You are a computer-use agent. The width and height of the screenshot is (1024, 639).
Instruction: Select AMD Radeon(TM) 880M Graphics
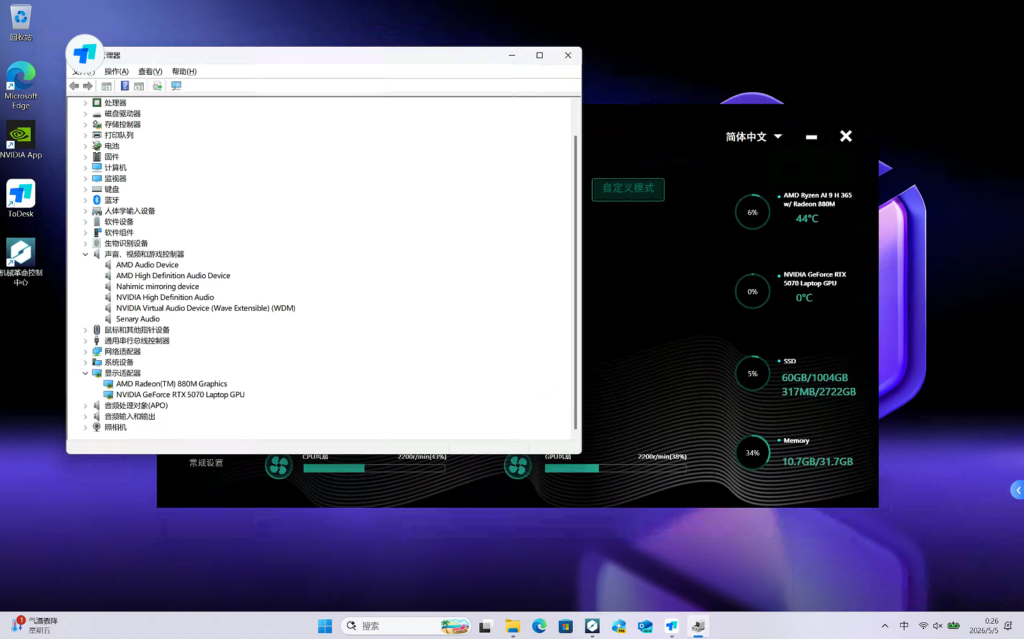[x=171, y=384]
